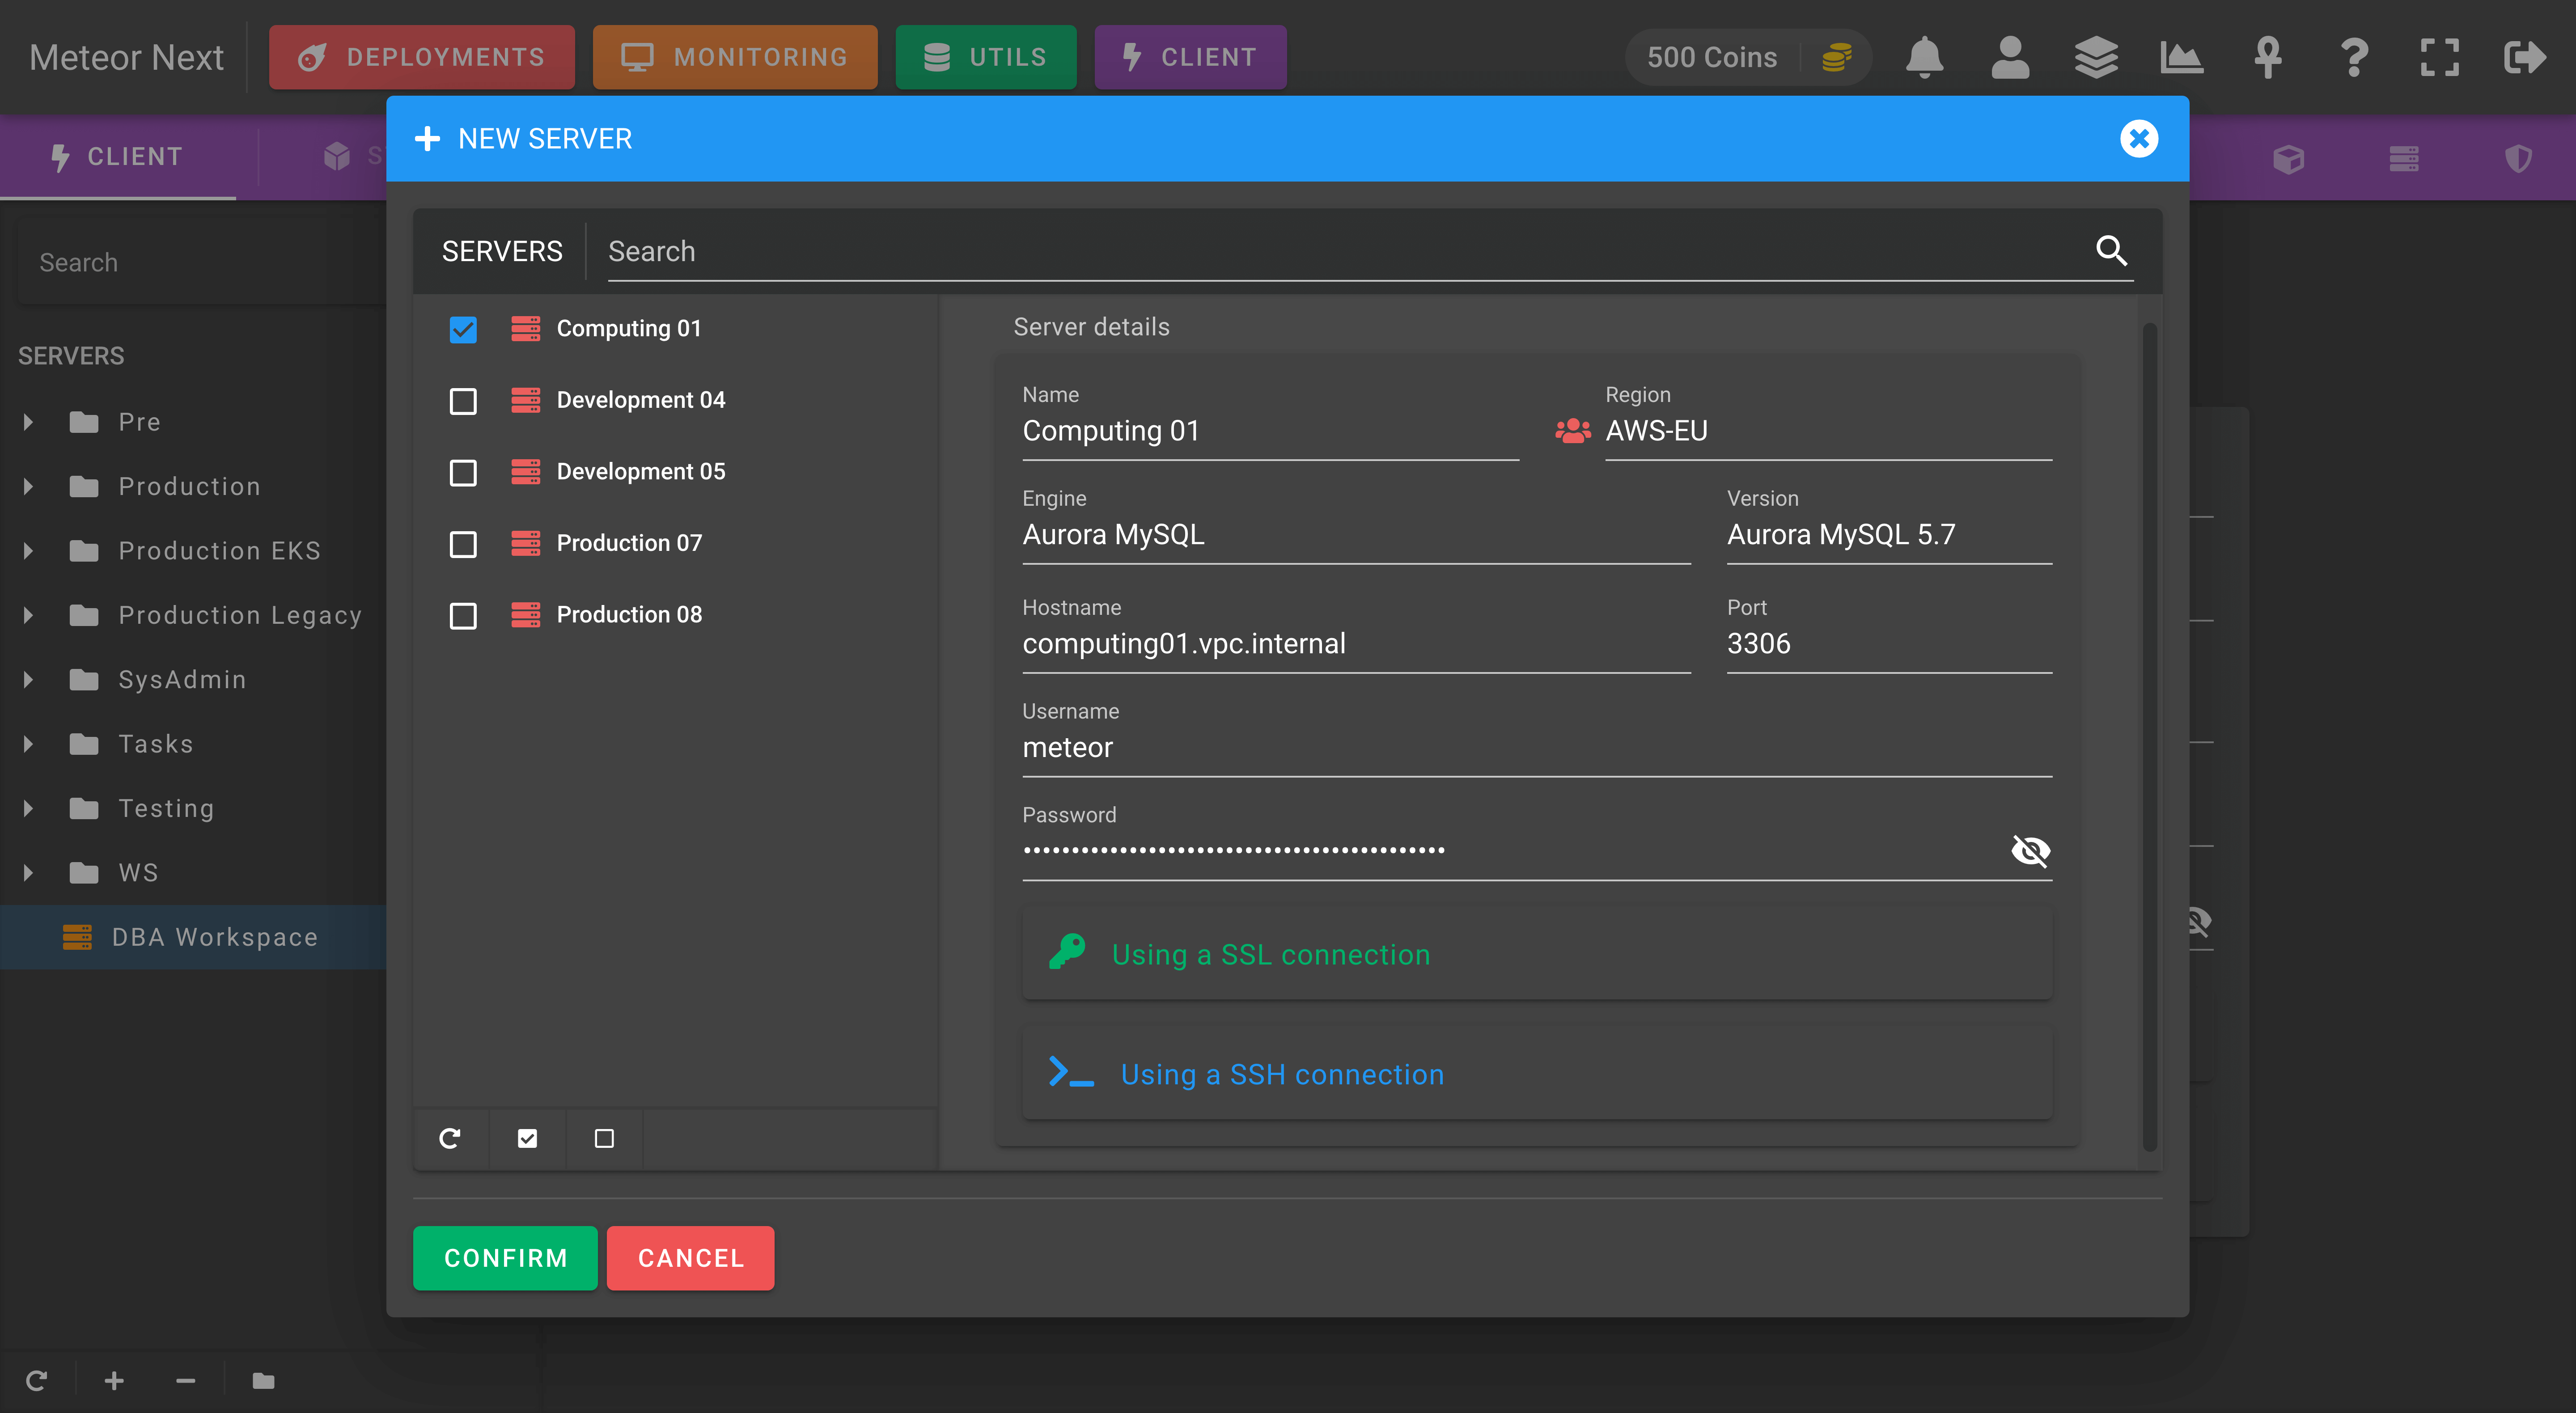
Task: Open the Client menu in top bar
Action: pos(1190,57)
